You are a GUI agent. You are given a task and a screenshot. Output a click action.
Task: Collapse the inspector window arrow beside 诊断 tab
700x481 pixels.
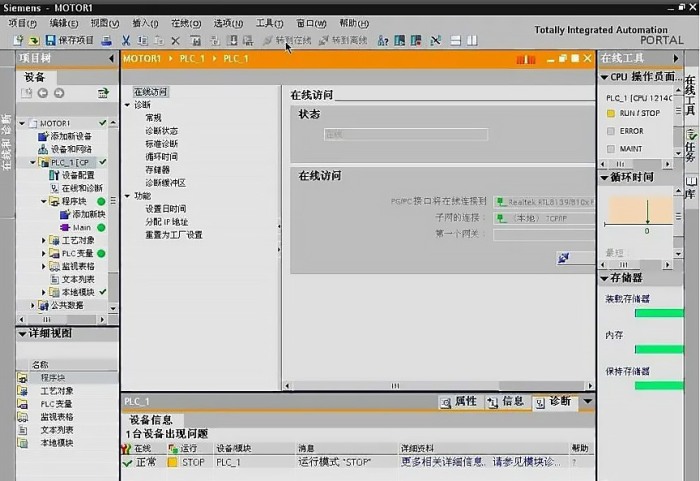click(588, 401)
